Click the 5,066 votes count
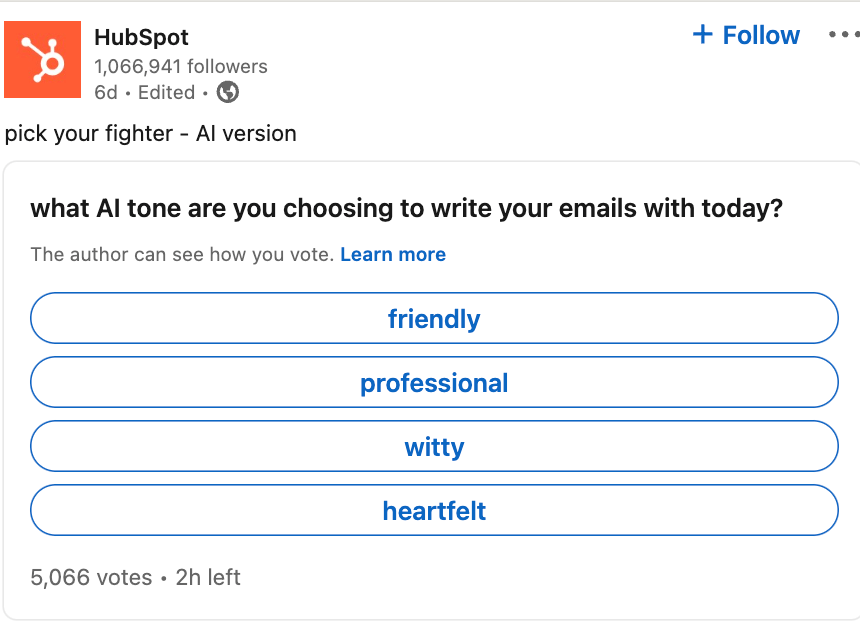The height and width of the screenshot is (626, 860). (91, 578)
